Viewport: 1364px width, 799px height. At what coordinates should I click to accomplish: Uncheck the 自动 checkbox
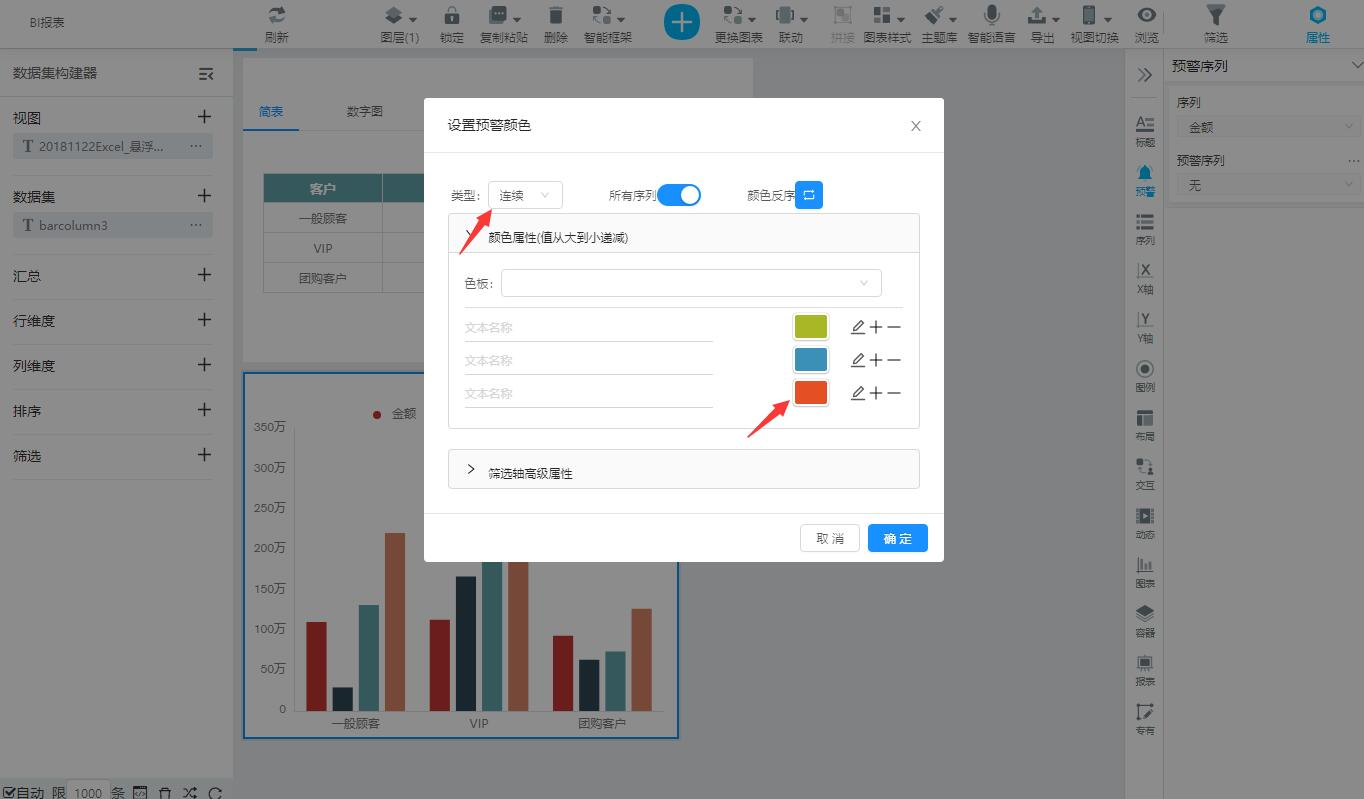pyautogui.click(x=10, y=792)
